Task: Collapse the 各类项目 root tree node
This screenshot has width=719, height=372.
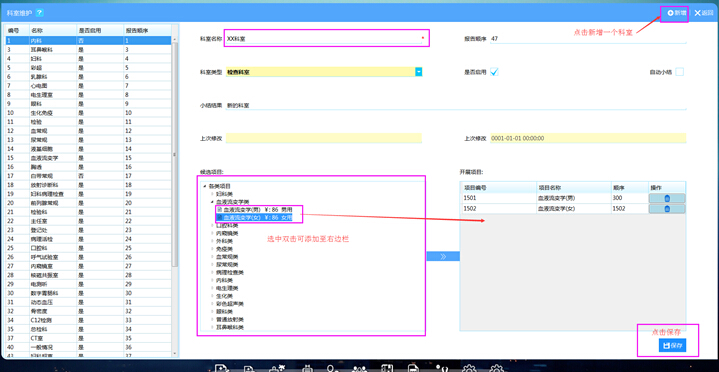Action: [204, 186]
